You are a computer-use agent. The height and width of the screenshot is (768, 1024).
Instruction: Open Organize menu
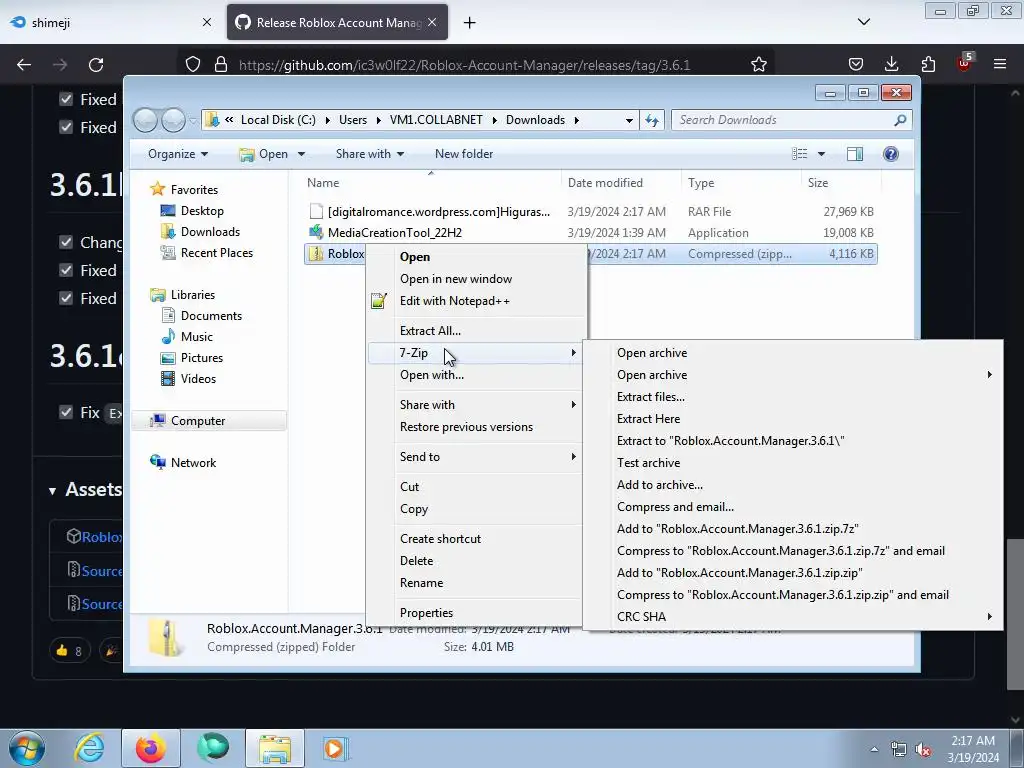click(x=178, y=154)
